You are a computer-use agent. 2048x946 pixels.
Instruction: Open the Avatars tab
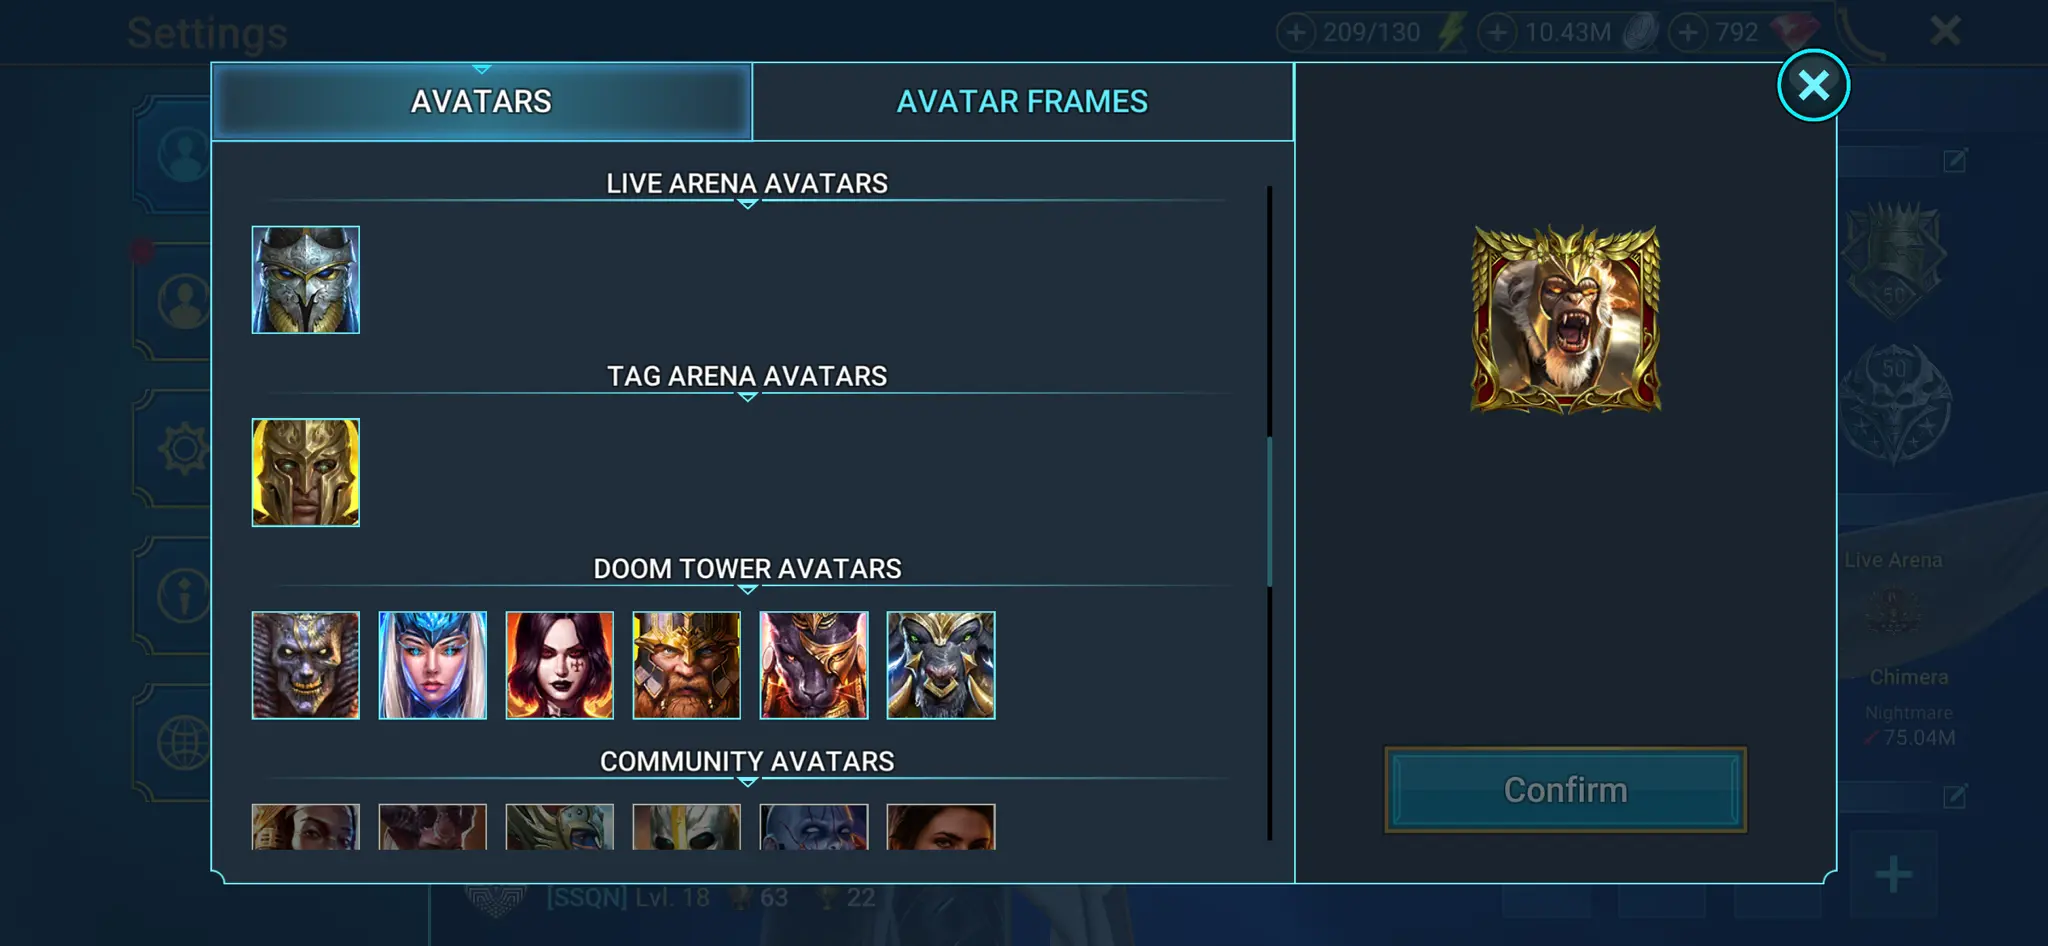point(481,101)
